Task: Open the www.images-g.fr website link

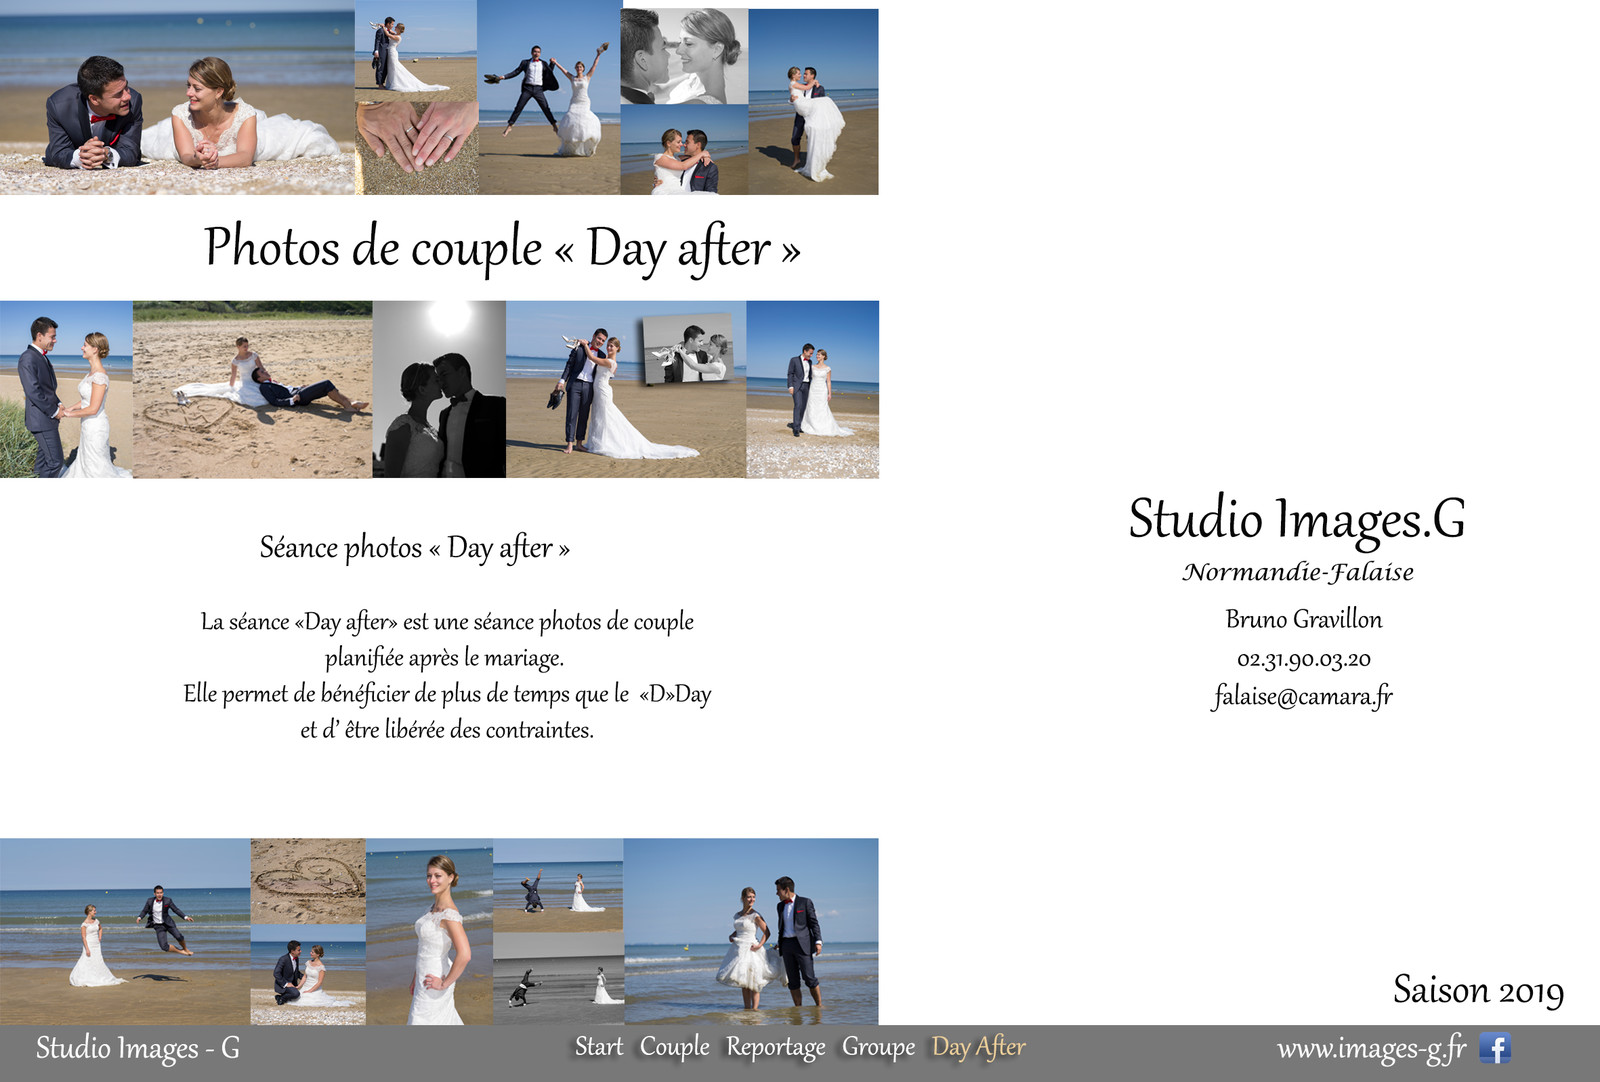Action: click(x=1370, y=1048)
